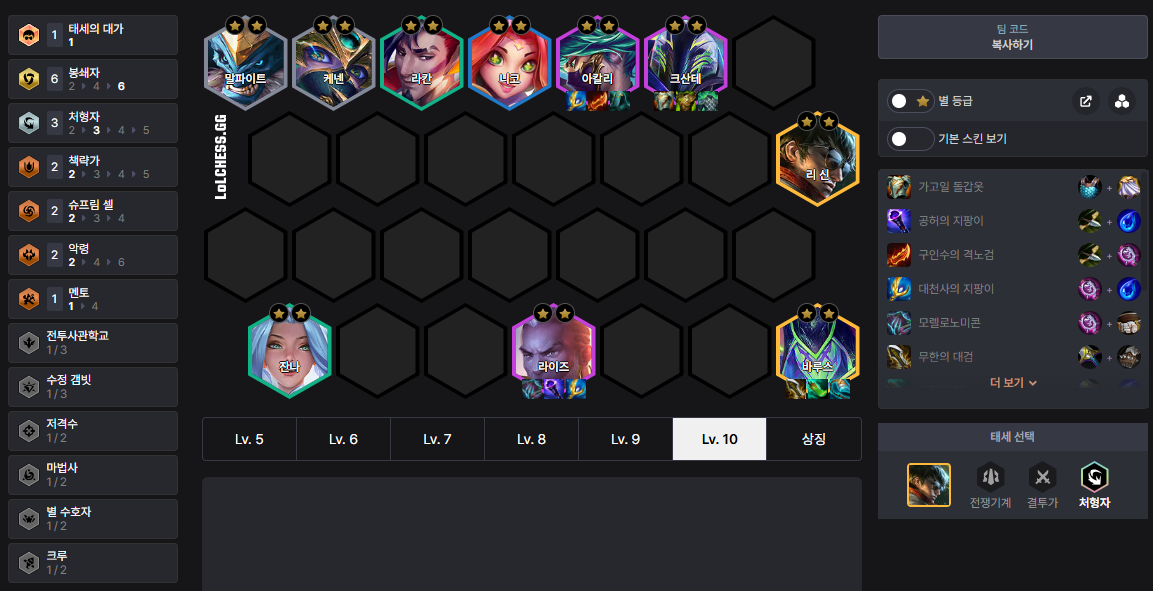Select the 리 신 champion hexagon
Image resolution: width=1153 pixels, height=591 pixels.
818,160
